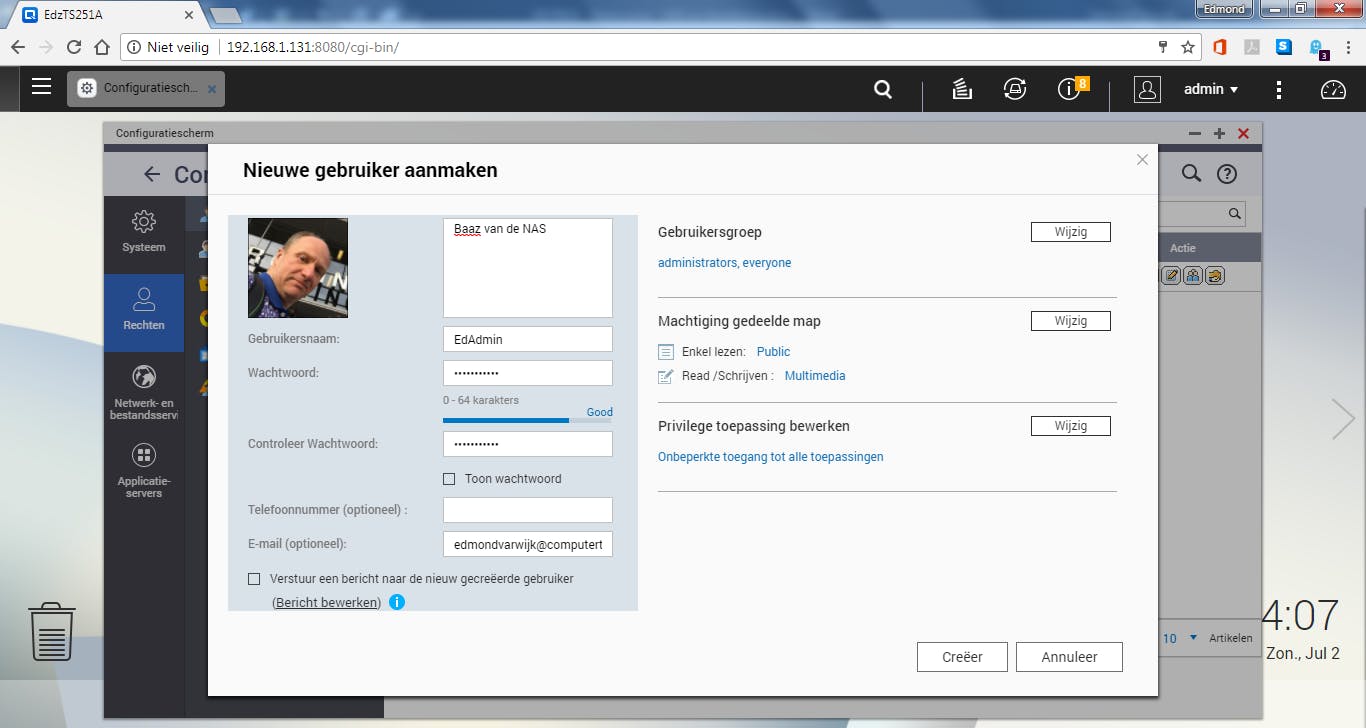The height and width of the screenshot is (728, 1366).
Task: Click the search magnifier in Configuratiescherm header
Action: [1191, 174]
